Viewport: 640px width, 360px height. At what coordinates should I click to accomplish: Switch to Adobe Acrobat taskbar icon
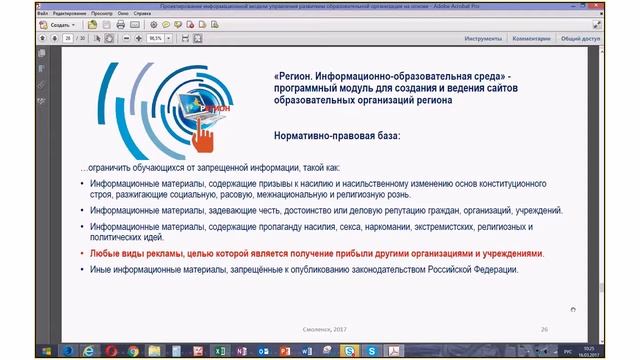coord(393,351)
